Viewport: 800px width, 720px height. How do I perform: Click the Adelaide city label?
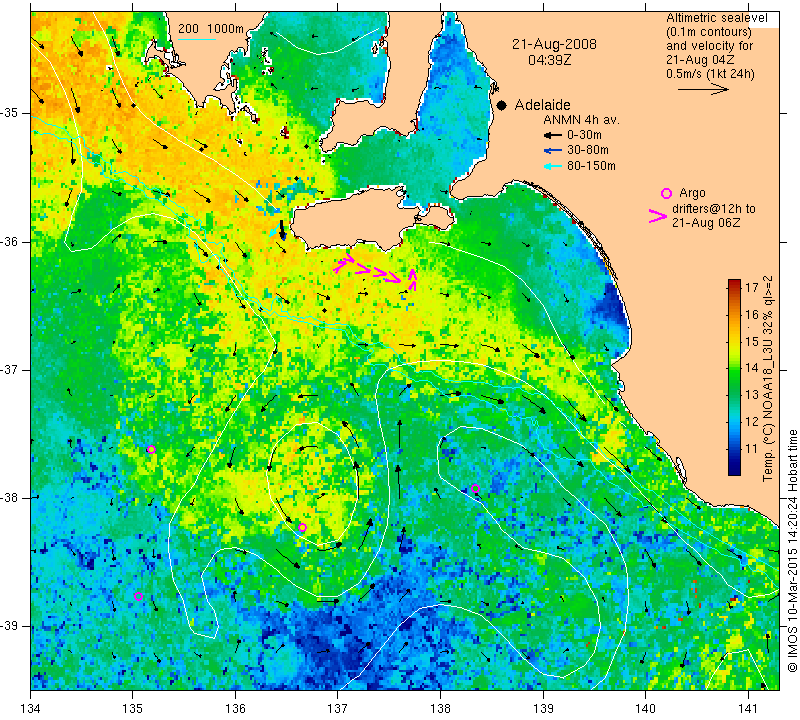(x=542, y=105)
